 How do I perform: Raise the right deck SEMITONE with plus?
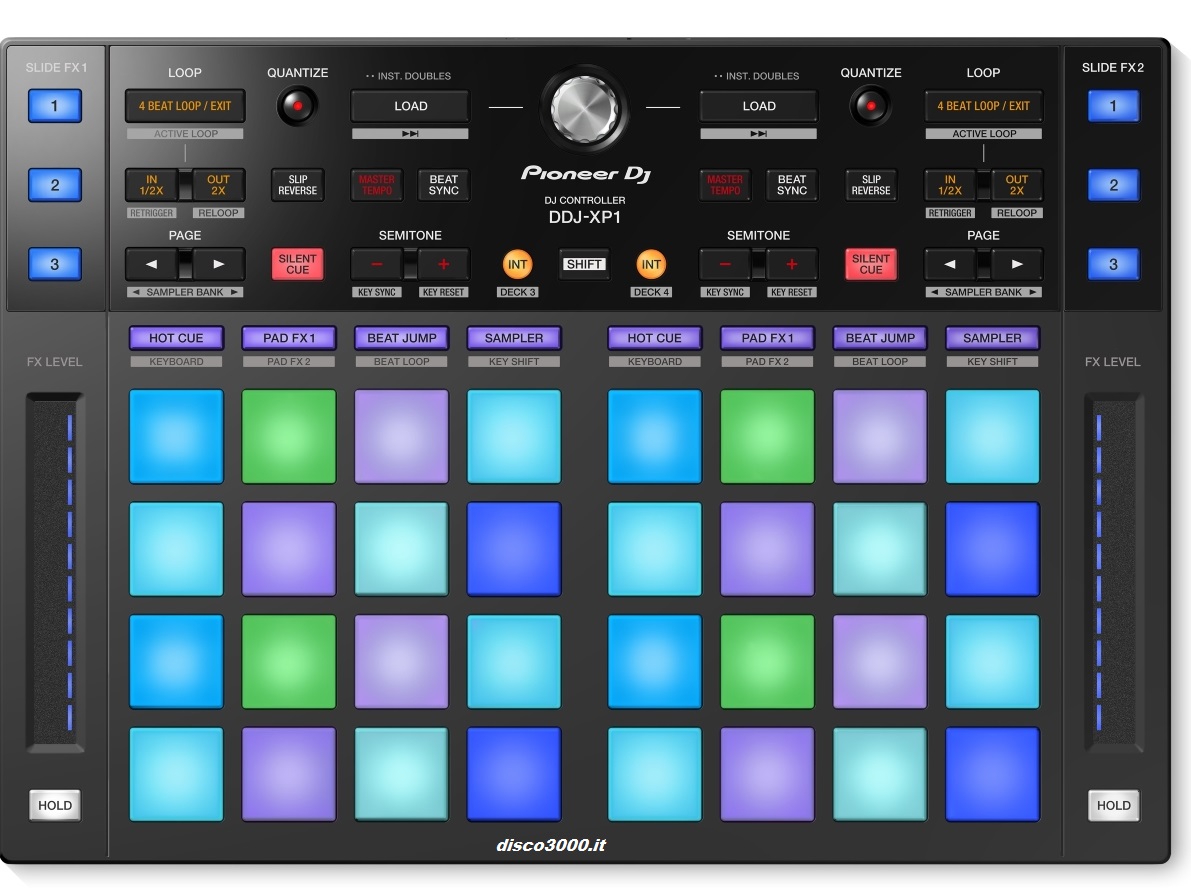[791, 264]
